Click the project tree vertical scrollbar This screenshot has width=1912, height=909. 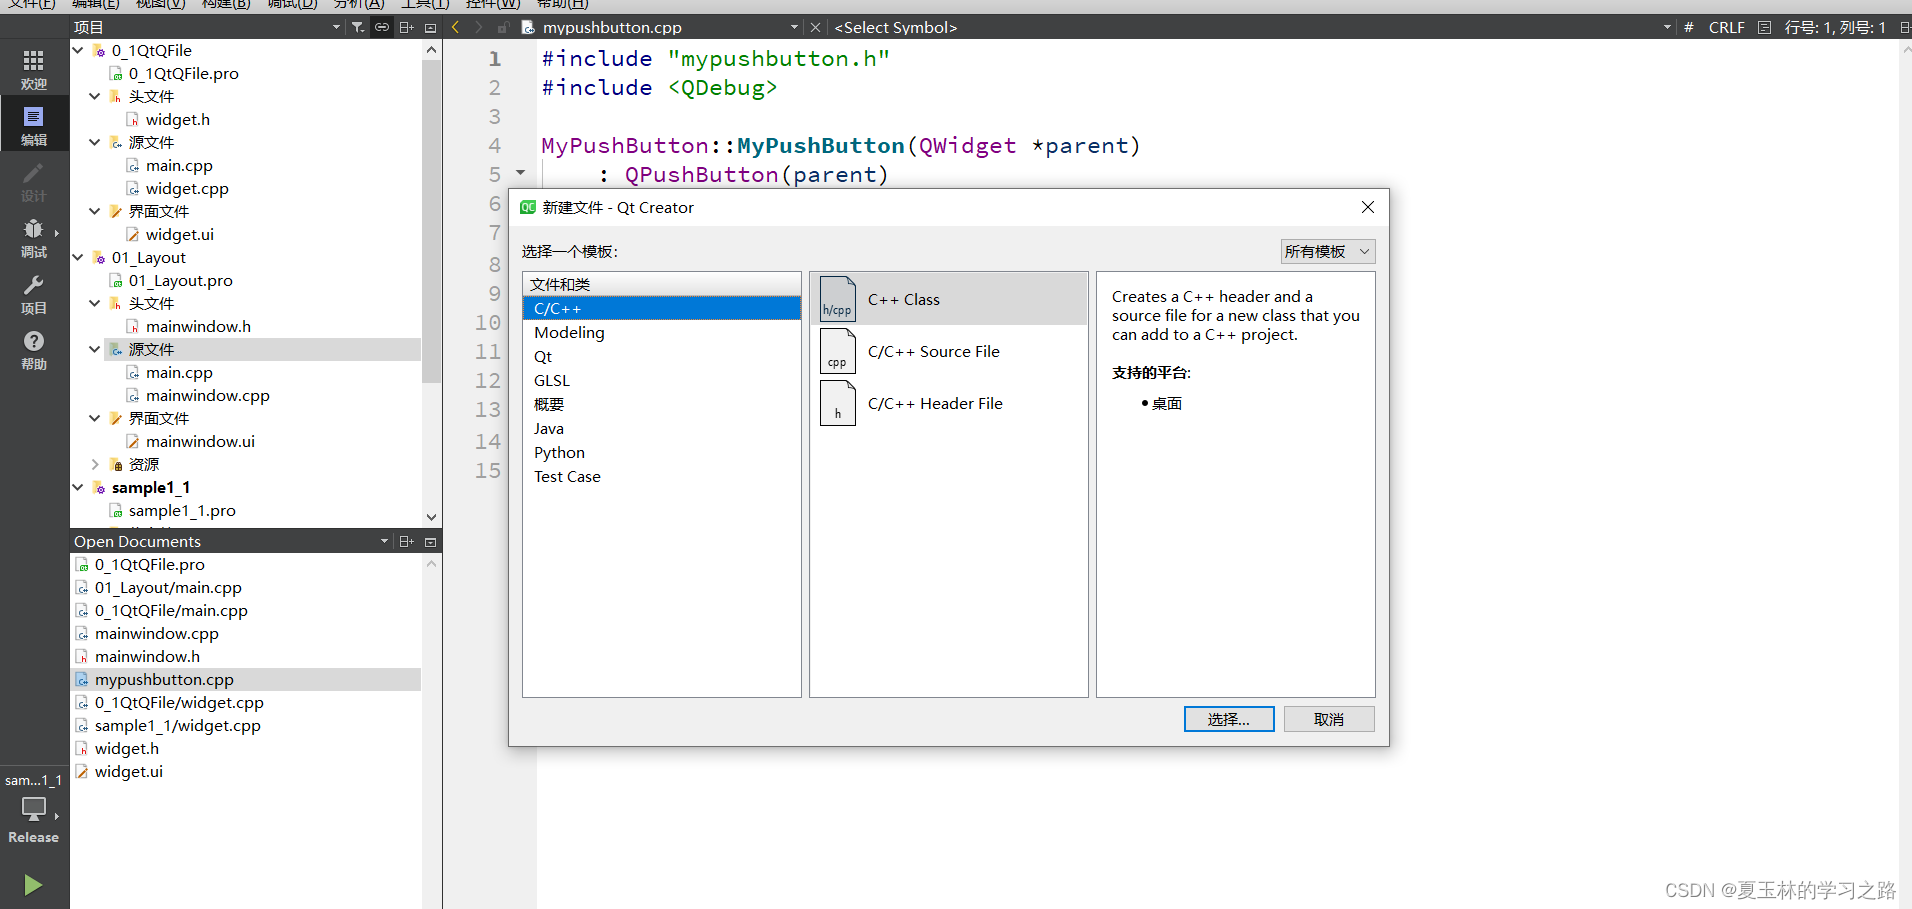pyautogui.click(x=432, y=220)
